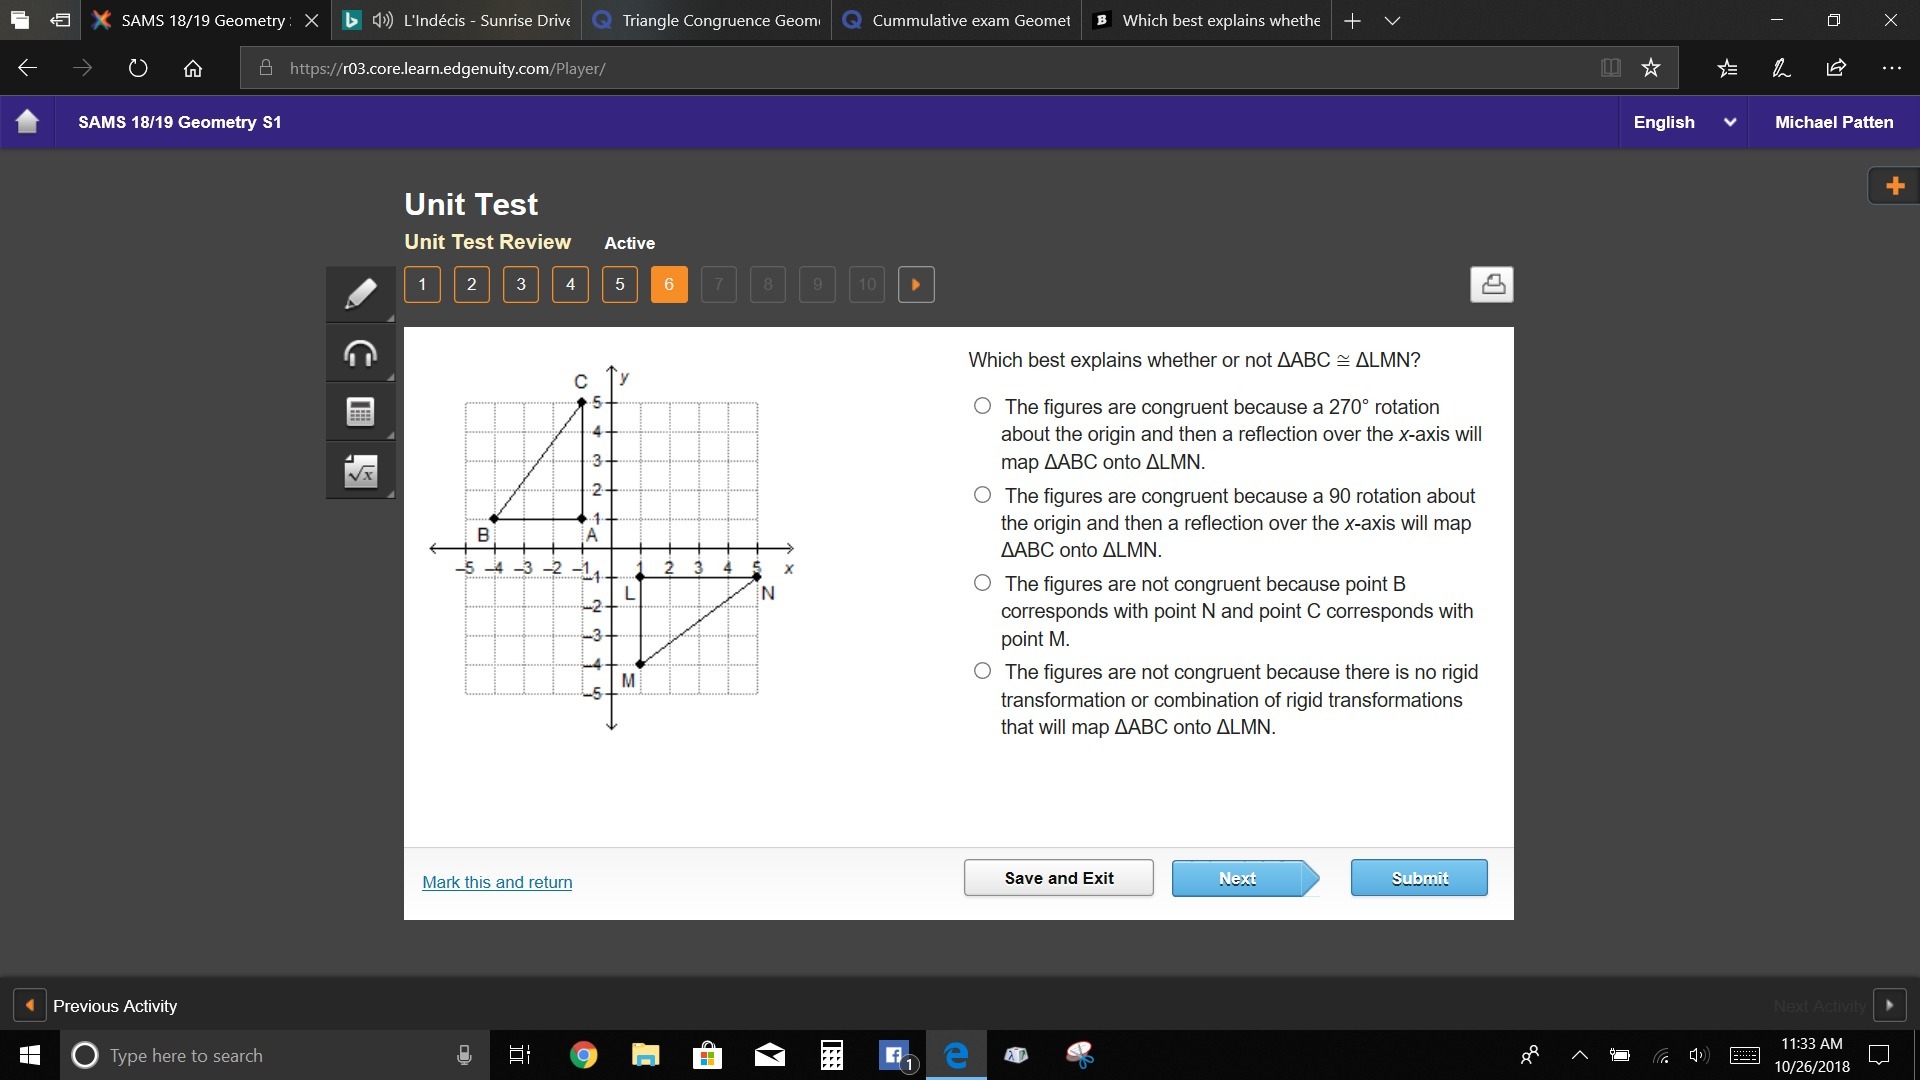The height and width of the screenshot is (1080, 1920).
Task: Click the print icon above question
Action: (1491, 285)
